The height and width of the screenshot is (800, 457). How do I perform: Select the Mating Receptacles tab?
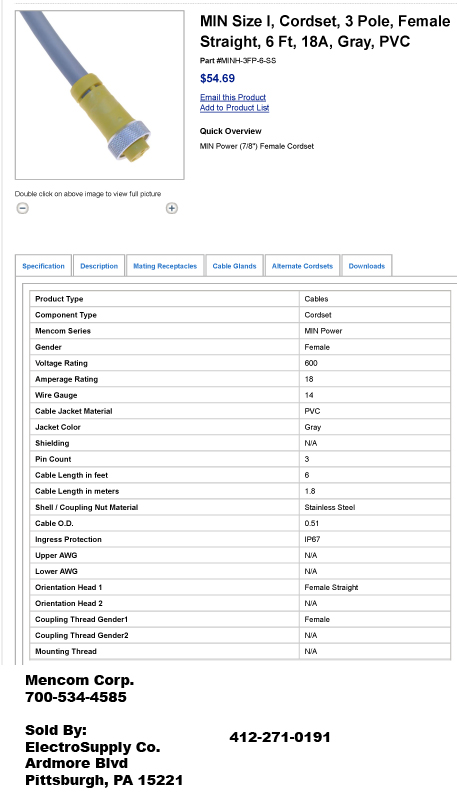click(165, 266)
